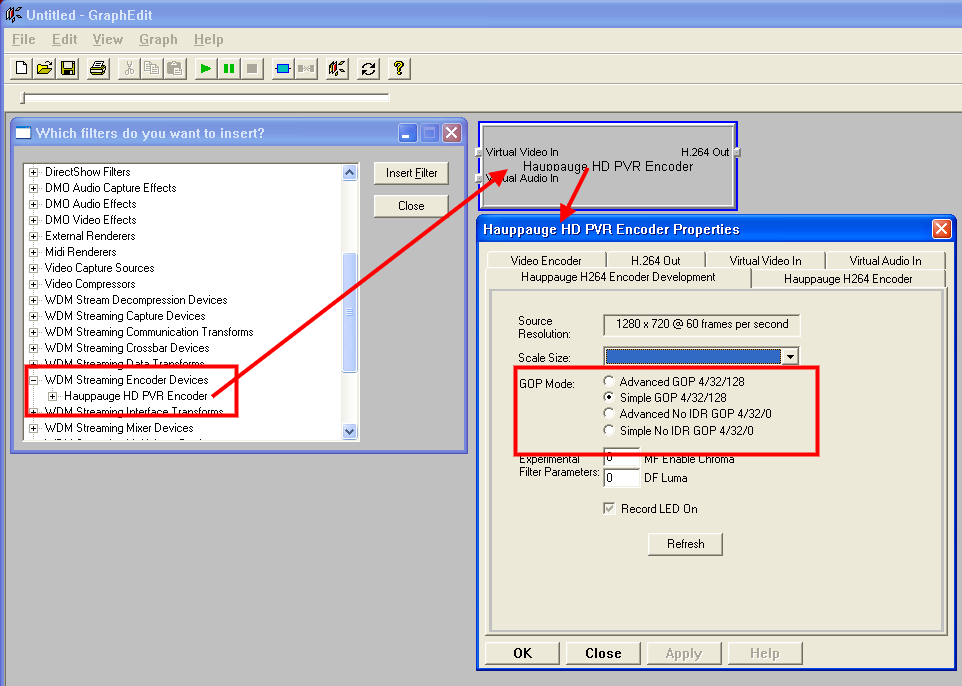
Task: Expand the DirectShow Filters category
Action: [x=34, y=172]
